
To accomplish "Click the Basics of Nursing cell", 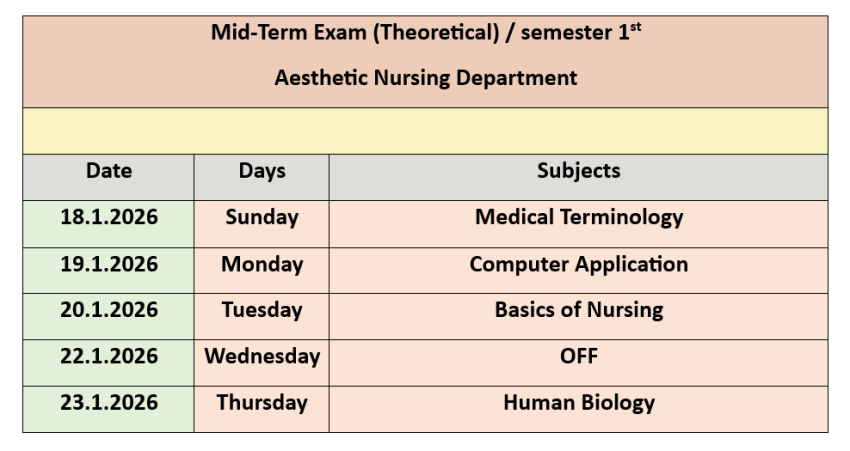I will click(x=578, y=310).
